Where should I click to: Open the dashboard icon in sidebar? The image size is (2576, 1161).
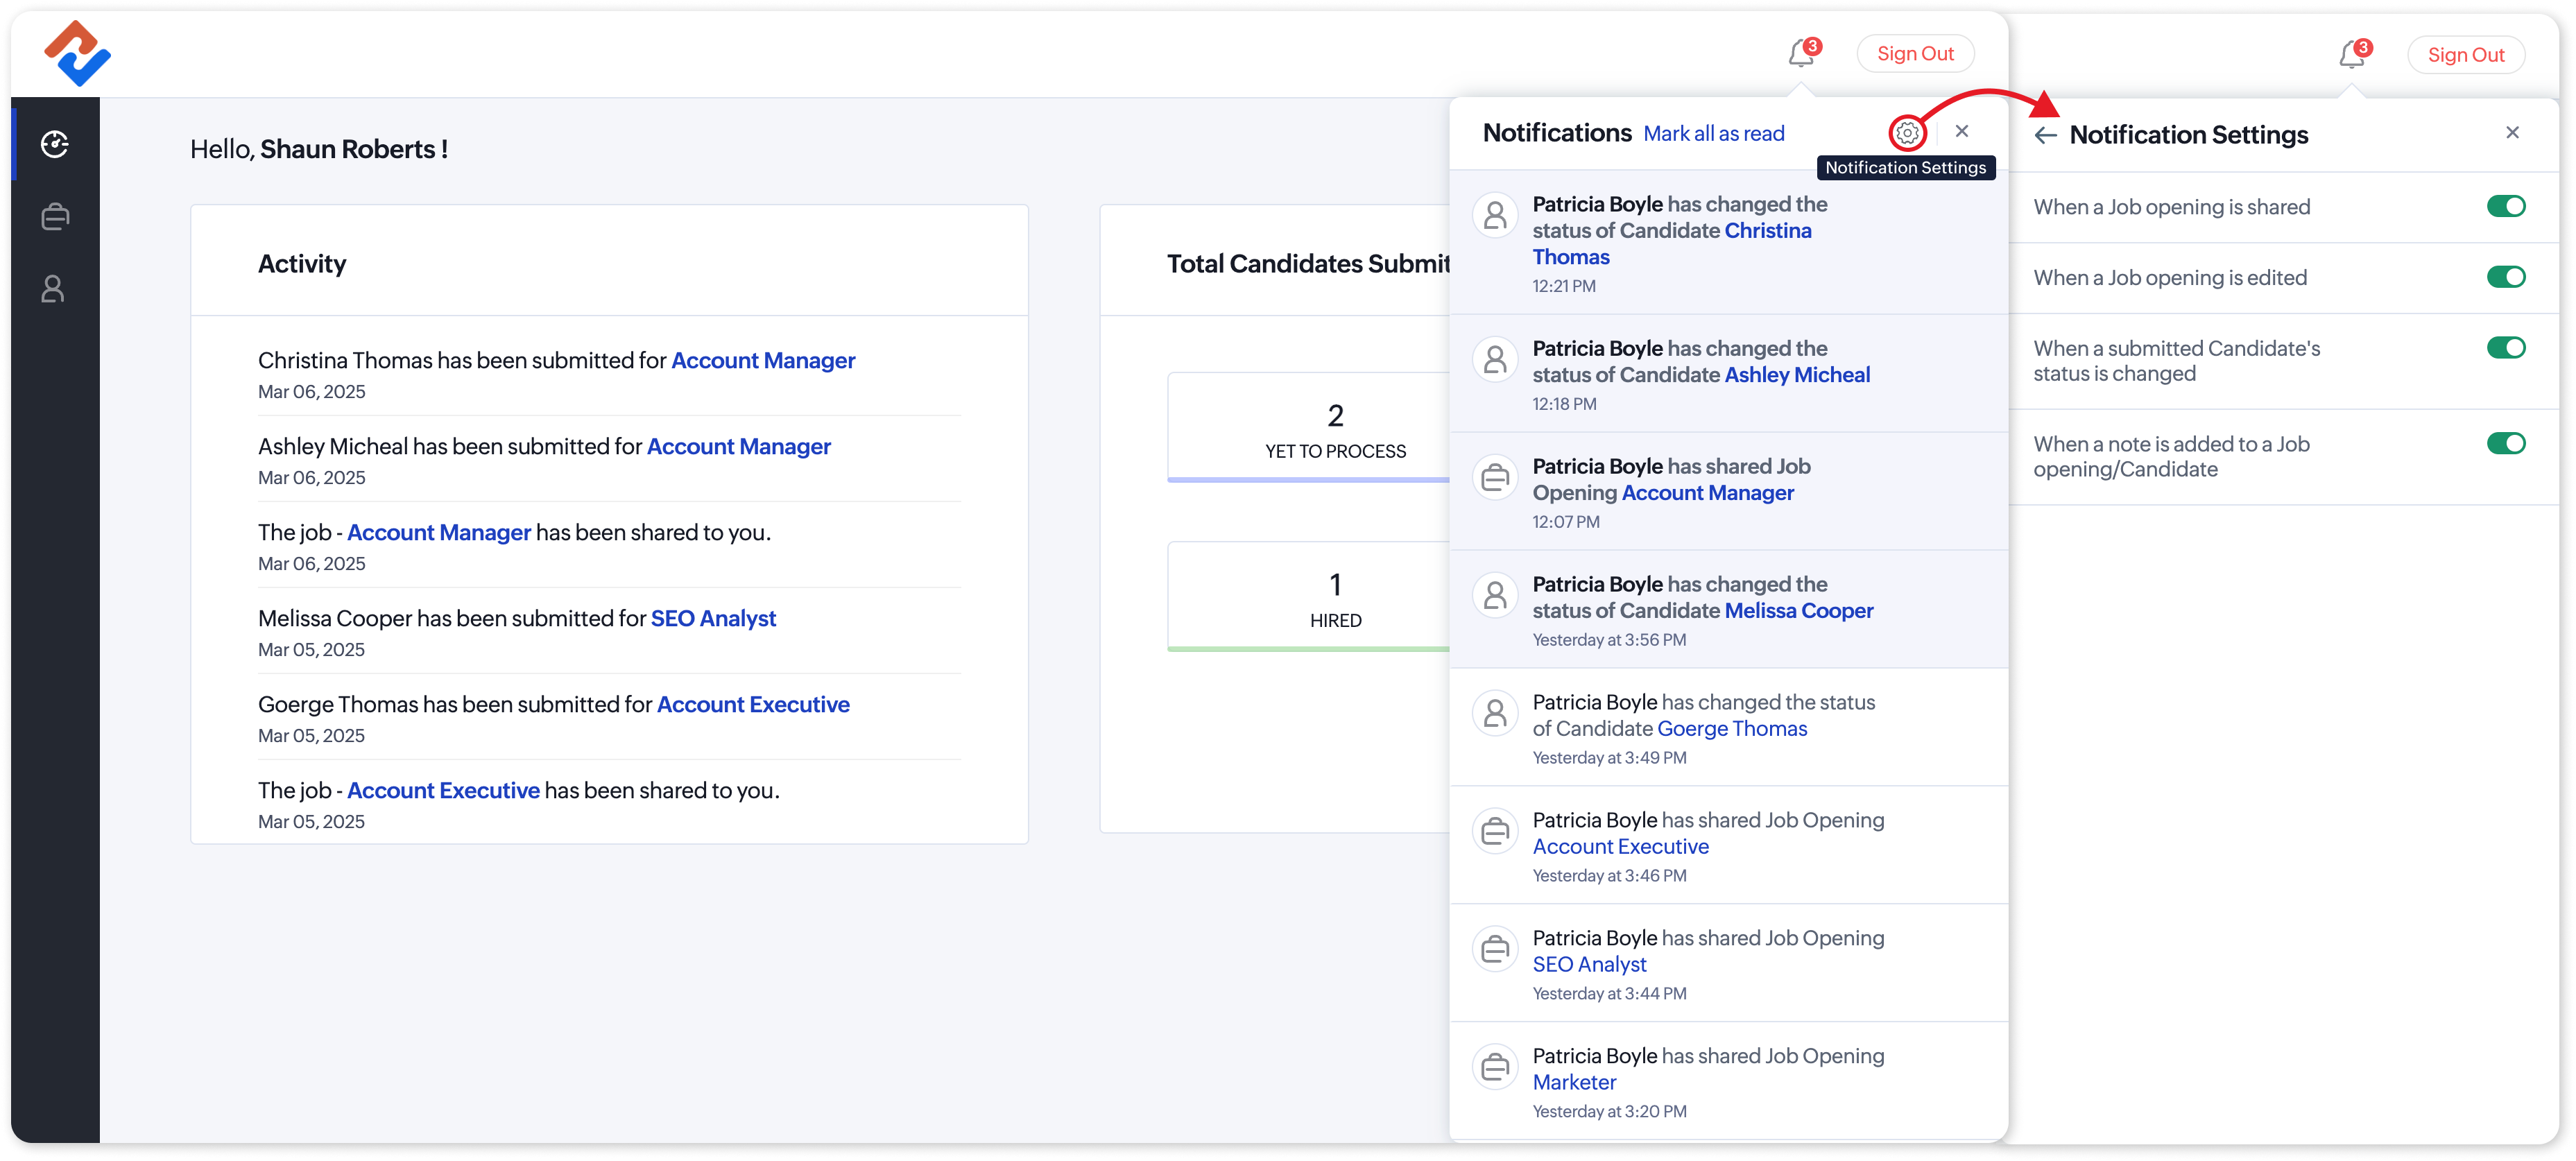coord(54,144)
